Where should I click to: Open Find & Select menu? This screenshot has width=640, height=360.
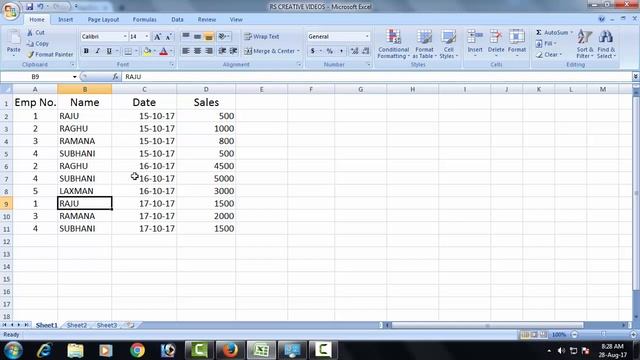pos(606,44)
